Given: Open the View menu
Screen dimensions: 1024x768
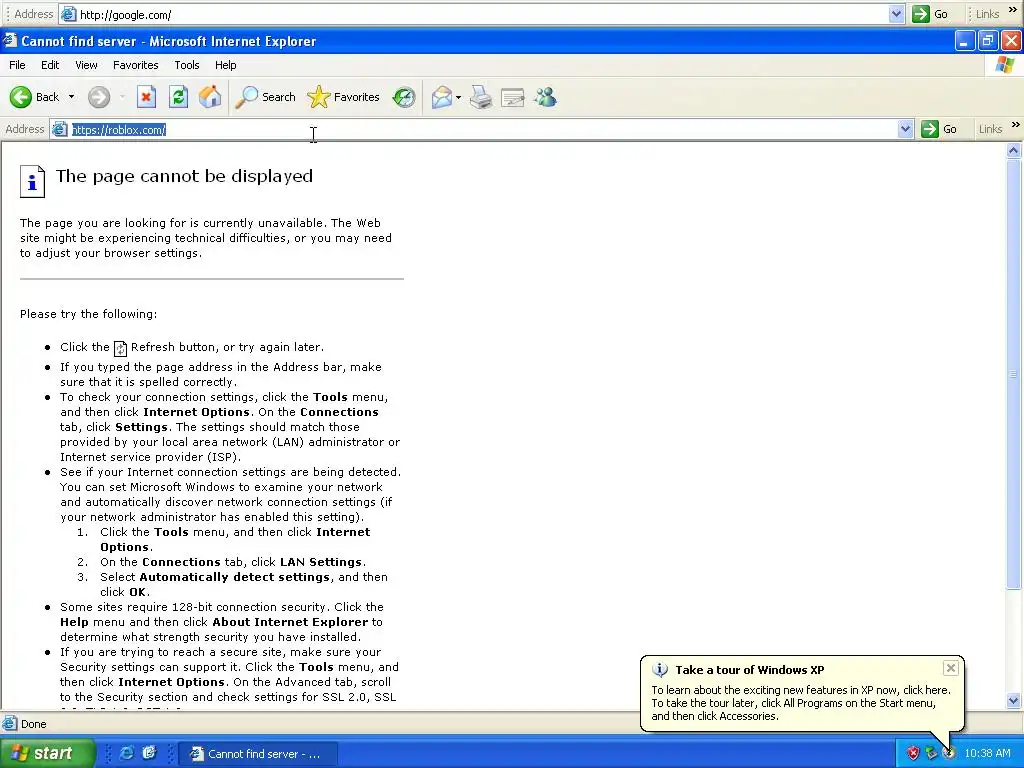Looking at the screenshot, I should 86,65.
